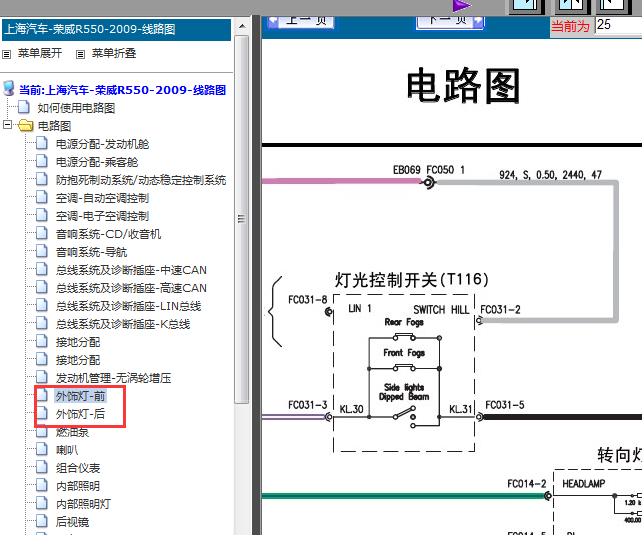Click the page icon for 燃油泵
This screenshot has height=535, width=642.
[41, 431]
